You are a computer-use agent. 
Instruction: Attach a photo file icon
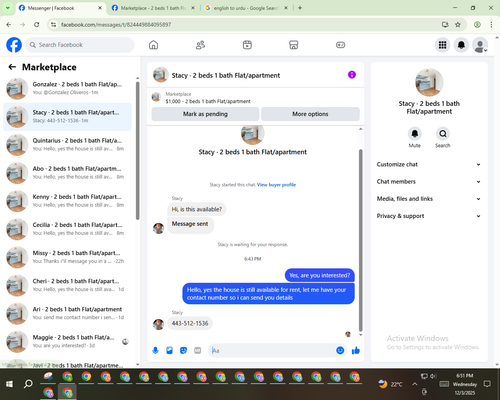point(169,350)
